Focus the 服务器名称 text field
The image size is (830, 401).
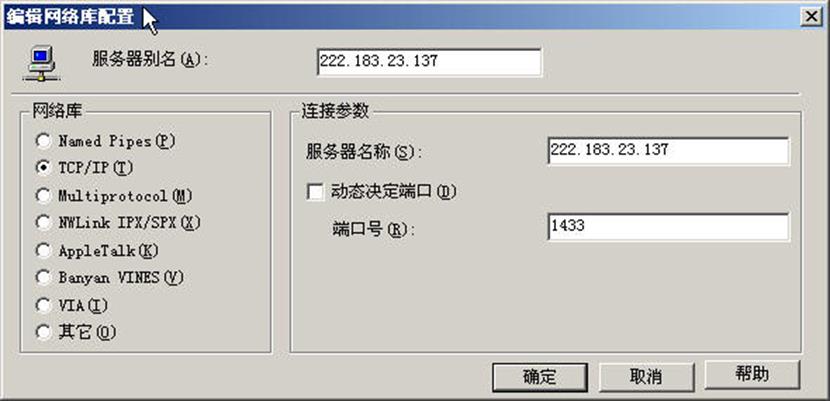(669, 151)
